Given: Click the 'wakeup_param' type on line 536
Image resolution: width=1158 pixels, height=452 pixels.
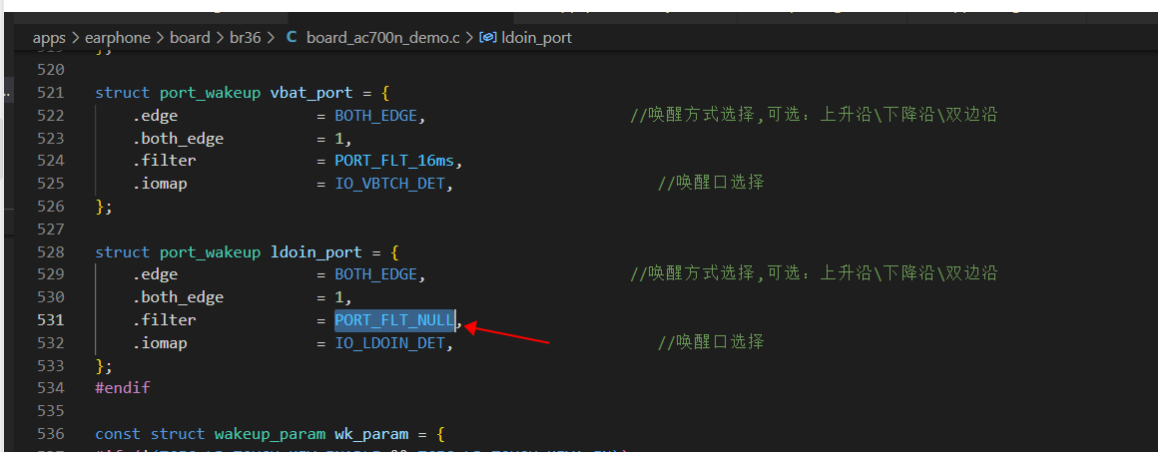Looking at the screenshot, I should 270,433.
